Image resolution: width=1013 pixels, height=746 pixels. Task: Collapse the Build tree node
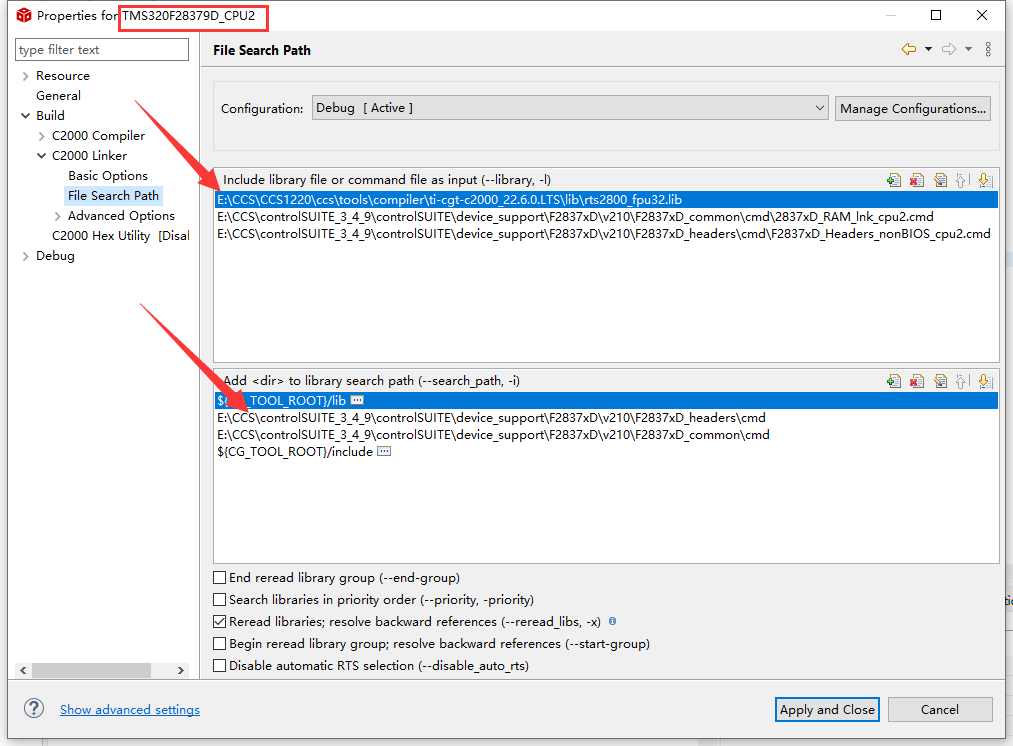[x=25, y=116]
